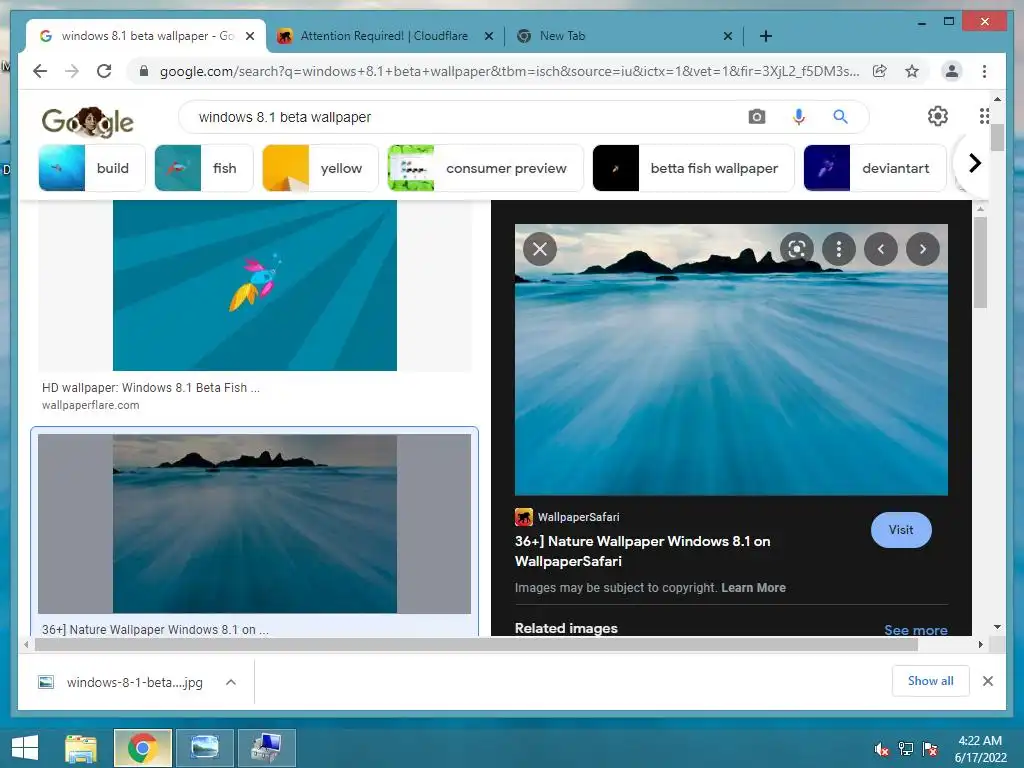Screen dimensions: 1024x768
Task: Open the 36+ Nature Wallpaper Windows 8.1 title link
Action: pos(643,551)
